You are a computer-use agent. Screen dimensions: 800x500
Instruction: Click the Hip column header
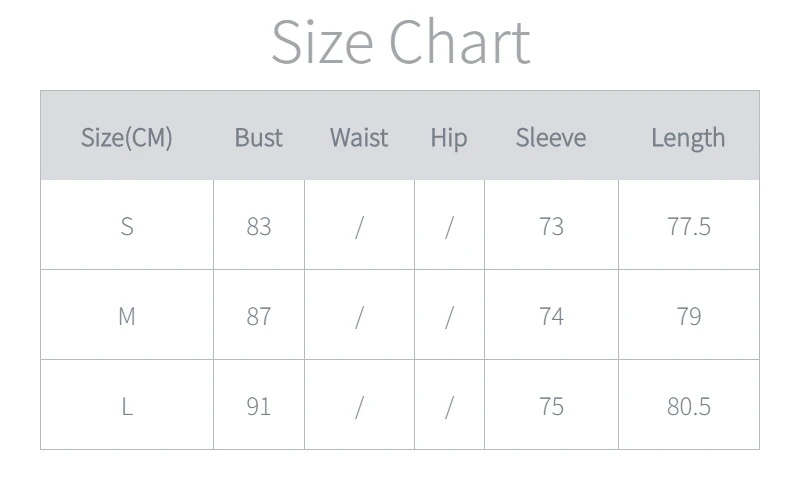(x=449, y=137)
